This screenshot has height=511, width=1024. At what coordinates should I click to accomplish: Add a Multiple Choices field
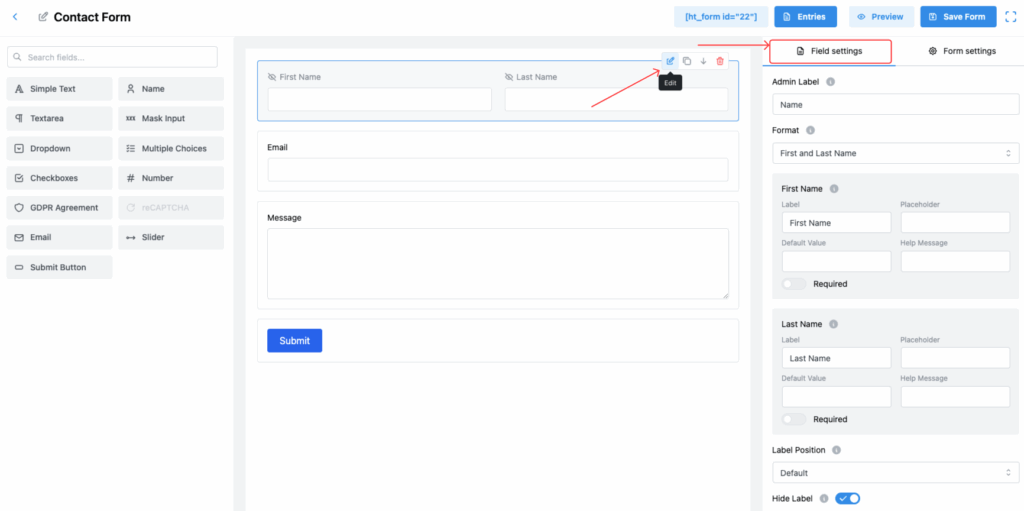coord(171,148)
